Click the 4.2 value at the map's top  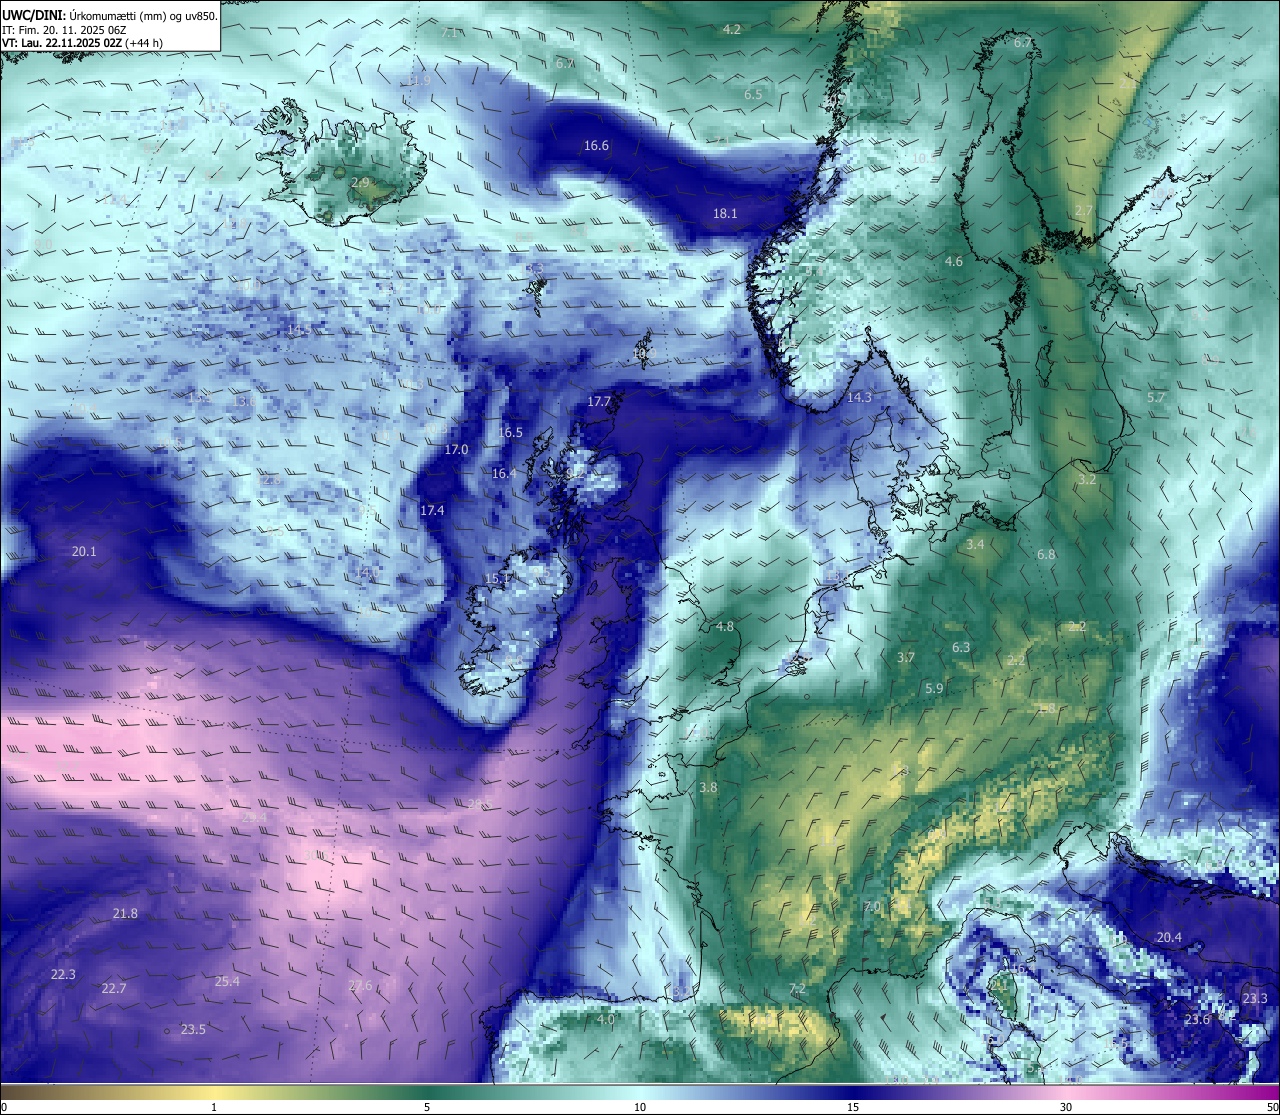[x=732, y=30]
